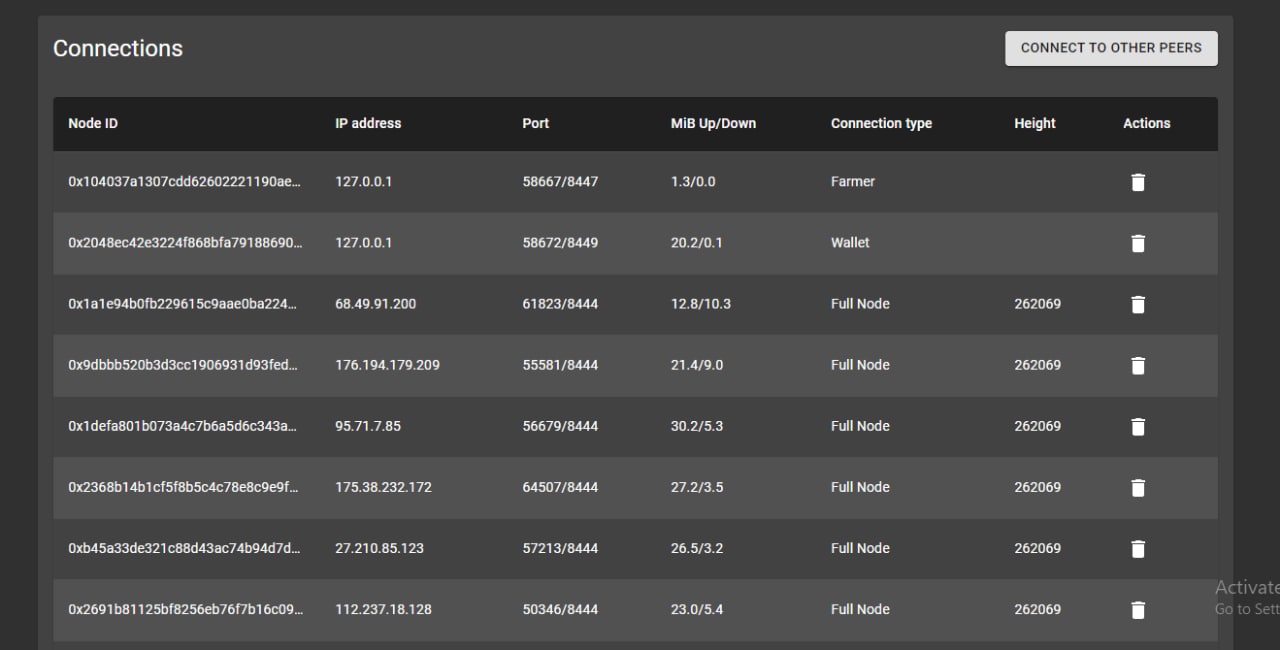Click the Port column header
Viewport: 1280px width, 650px height.
[x=536, y=123]
